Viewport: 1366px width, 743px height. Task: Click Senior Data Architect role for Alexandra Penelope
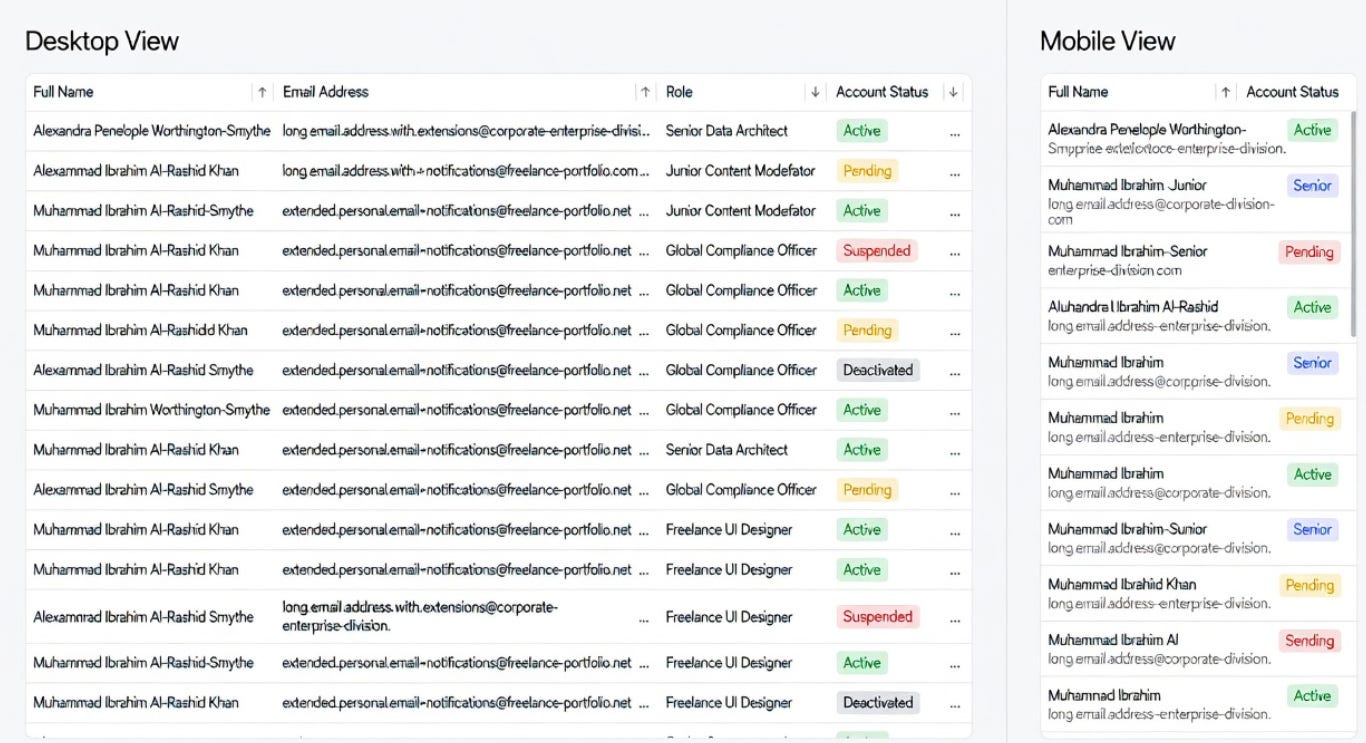point(727,131)
